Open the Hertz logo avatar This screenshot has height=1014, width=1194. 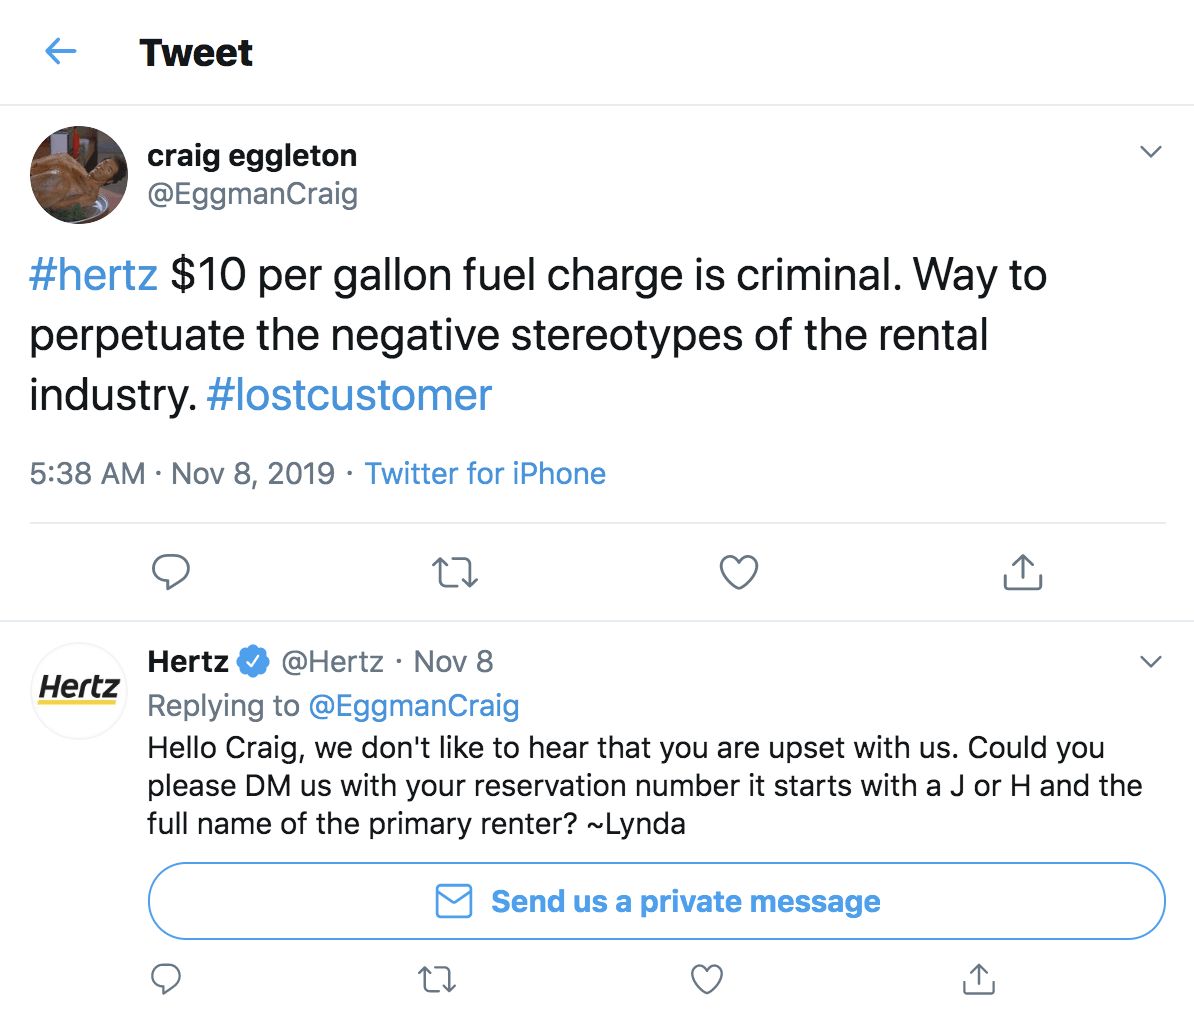click(x=79, y=690)
